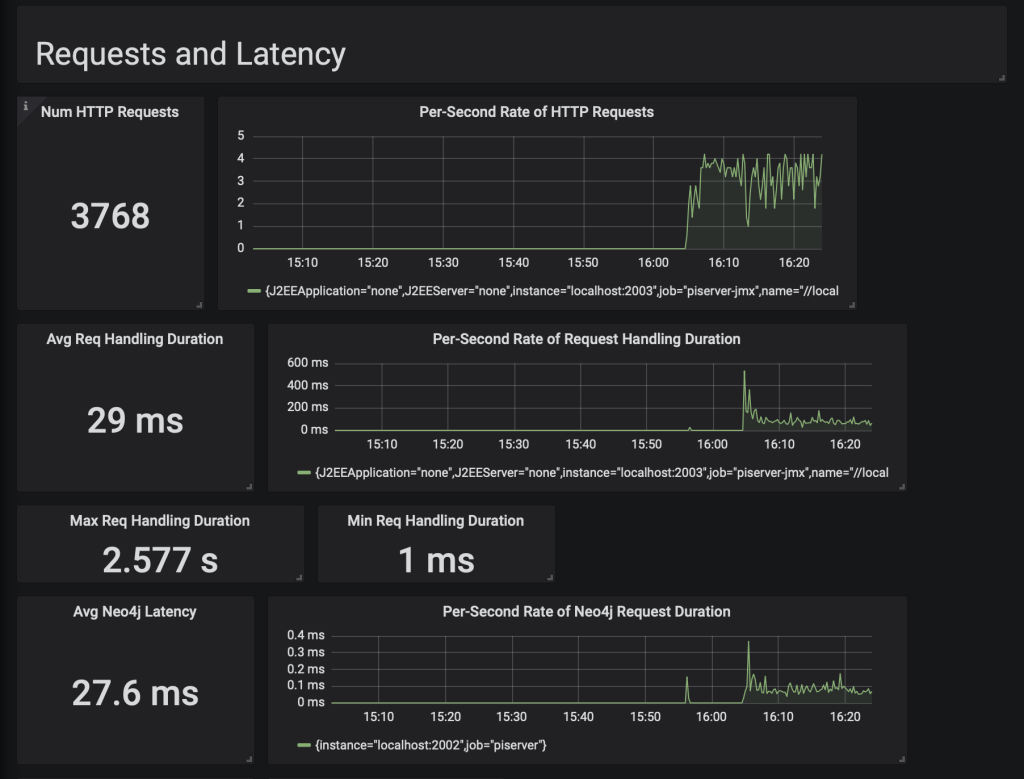Open the Per-Second Rate of HTTP Requests panel menu
Viewport: 1024px width, 779px height.
pos(536,112)
